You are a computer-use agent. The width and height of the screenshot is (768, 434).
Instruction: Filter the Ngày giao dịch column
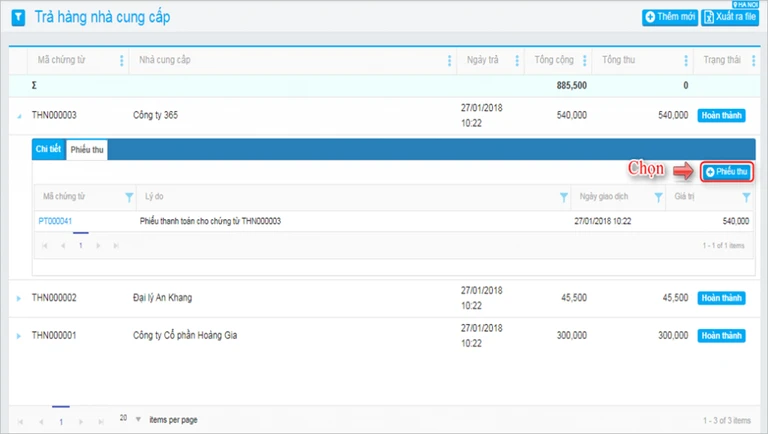pos(658,197)
